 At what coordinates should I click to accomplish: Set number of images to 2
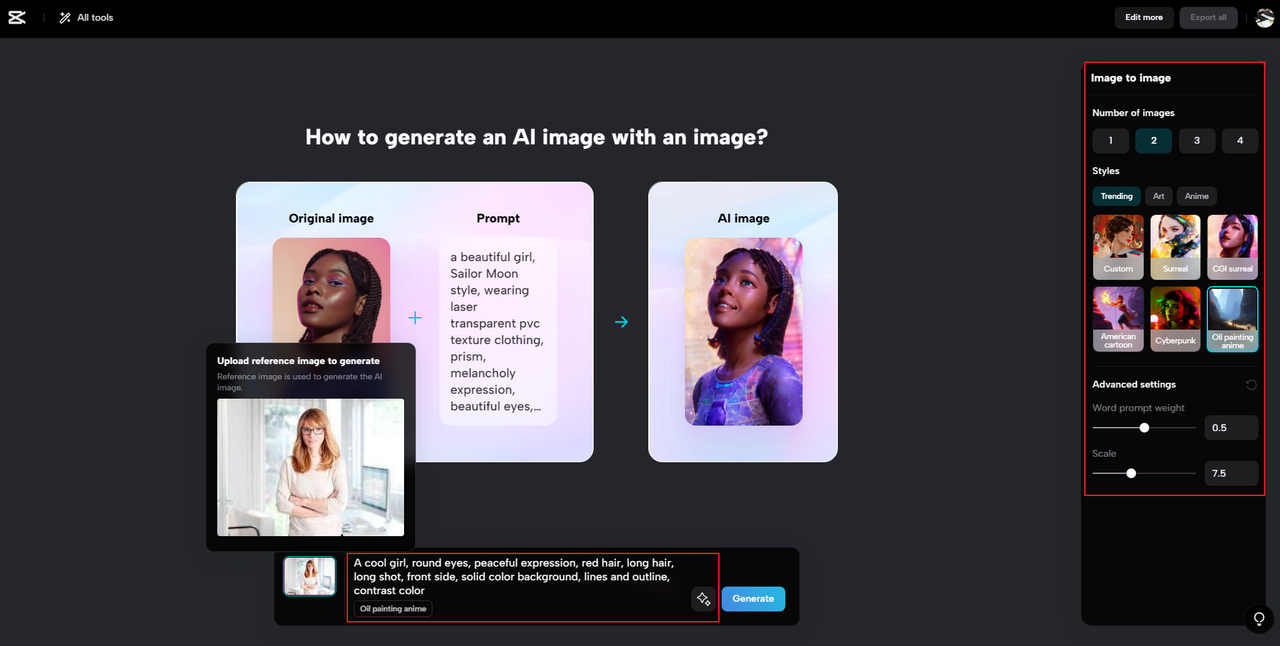pos(1153,141)
